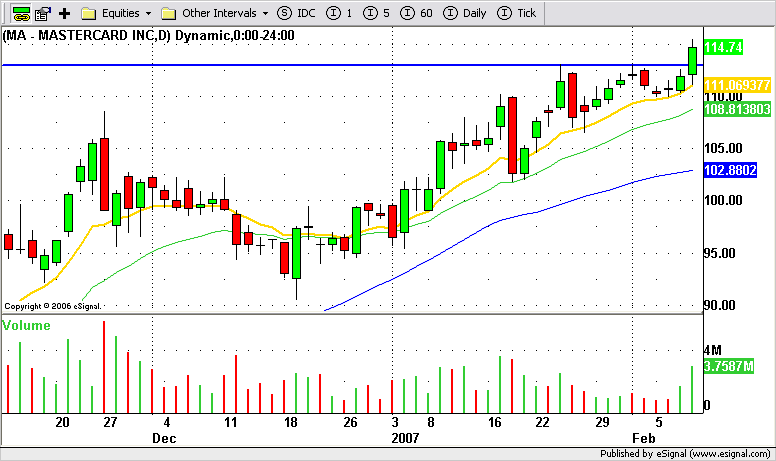Click the green chart link icon
This screenshot has width=776, height=461.
point(21,13)
